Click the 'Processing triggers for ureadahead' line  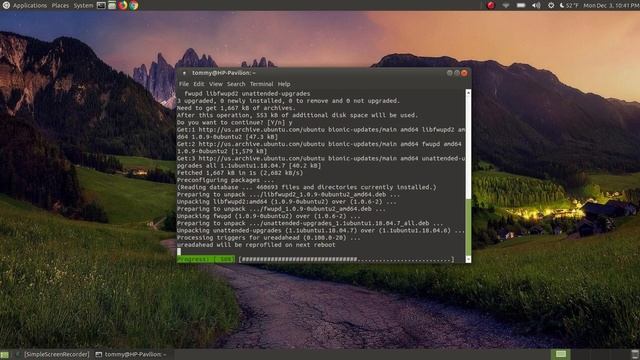coord(269,238)
